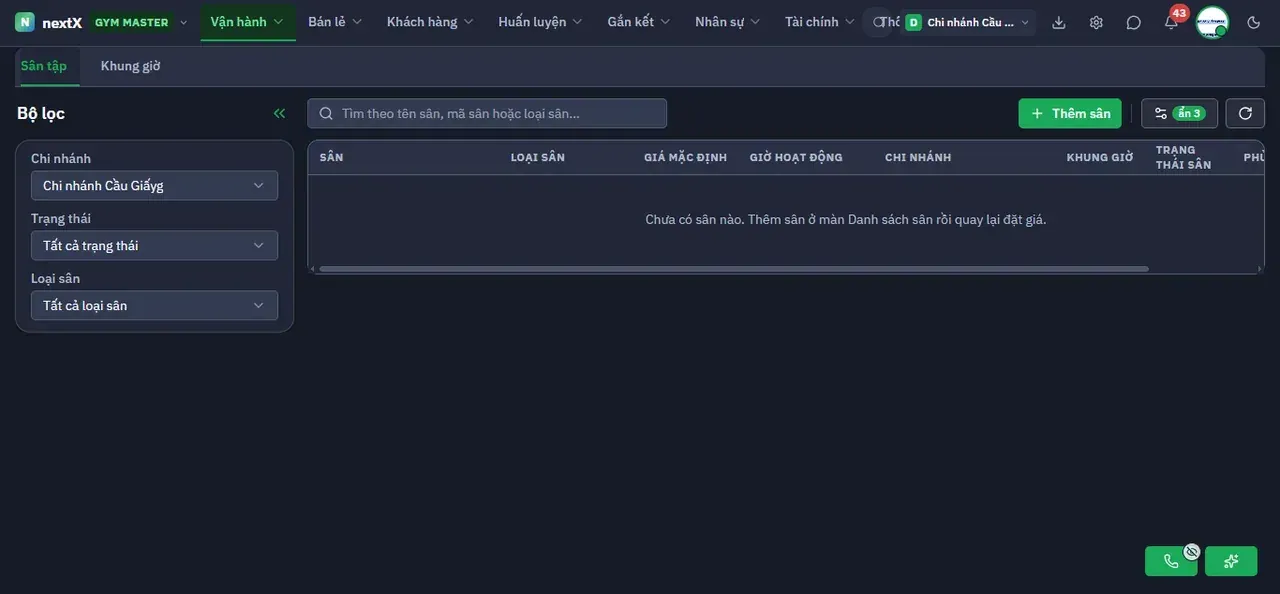Screen dimensions: 1280x594
Task: Open the Tất cả trạng thái dropdown
Action: coord(154,245)
